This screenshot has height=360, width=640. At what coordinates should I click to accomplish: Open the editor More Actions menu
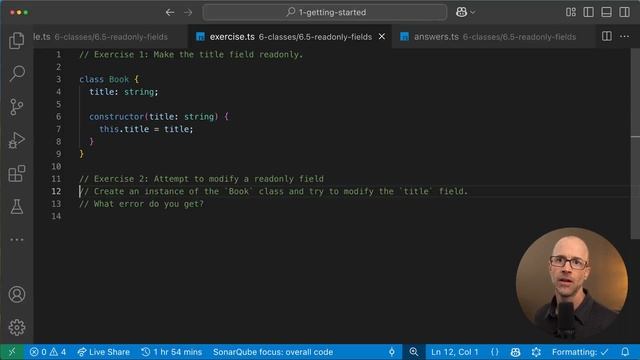coord(624,36)
